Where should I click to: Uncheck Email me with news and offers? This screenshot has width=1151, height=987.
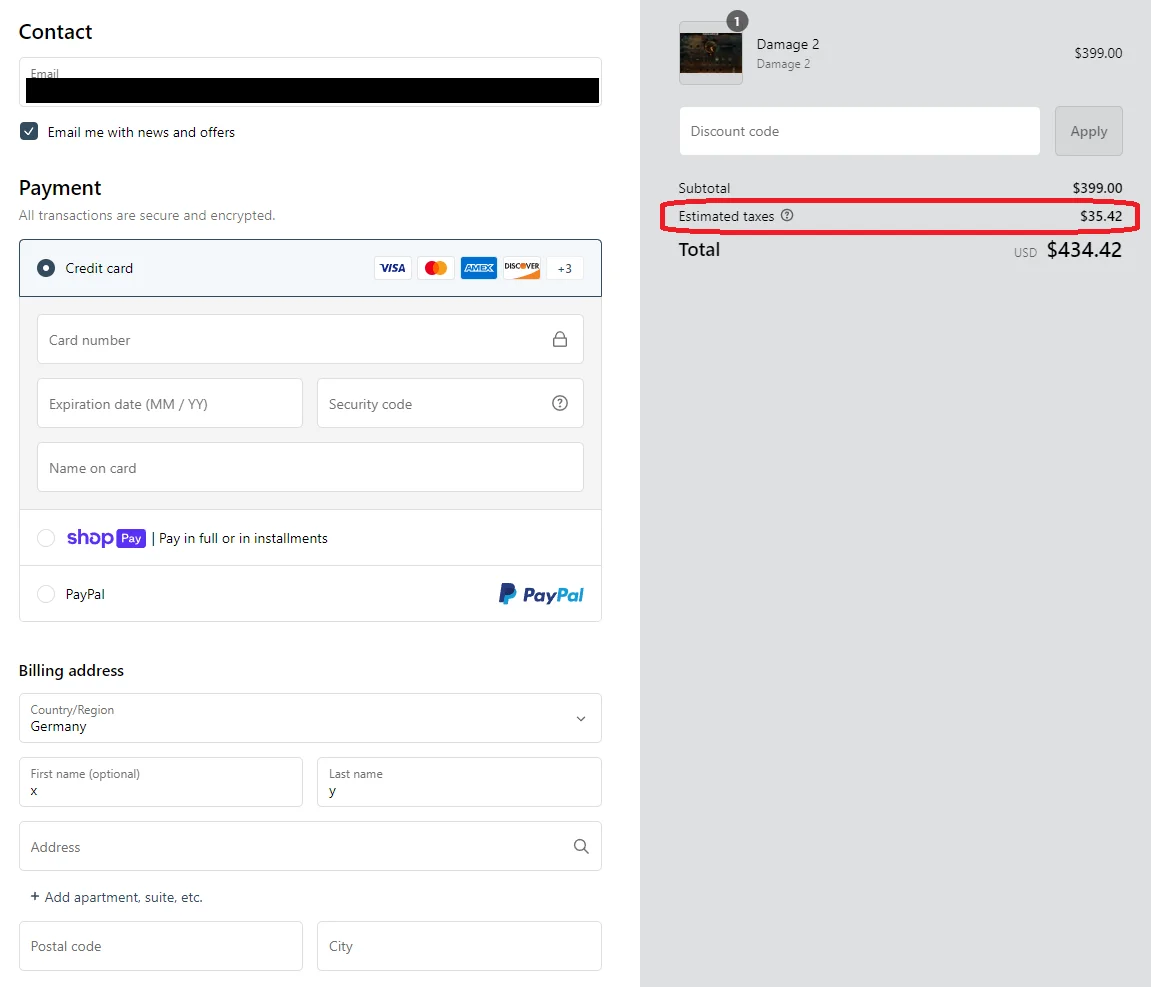[29, 131]
